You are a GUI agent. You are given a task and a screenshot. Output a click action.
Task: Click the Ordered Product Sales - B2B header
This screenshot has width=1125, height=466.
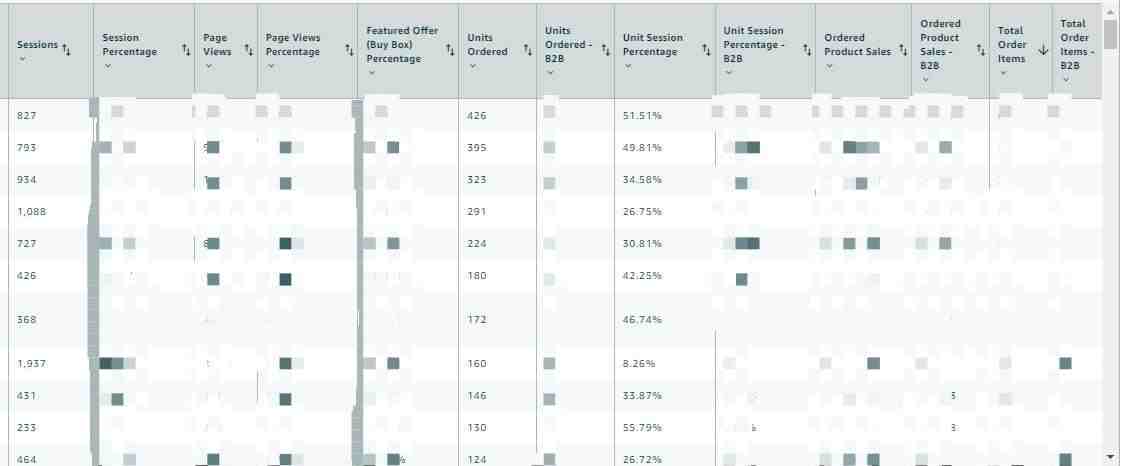pyautogui.click(x=942, y=44)
